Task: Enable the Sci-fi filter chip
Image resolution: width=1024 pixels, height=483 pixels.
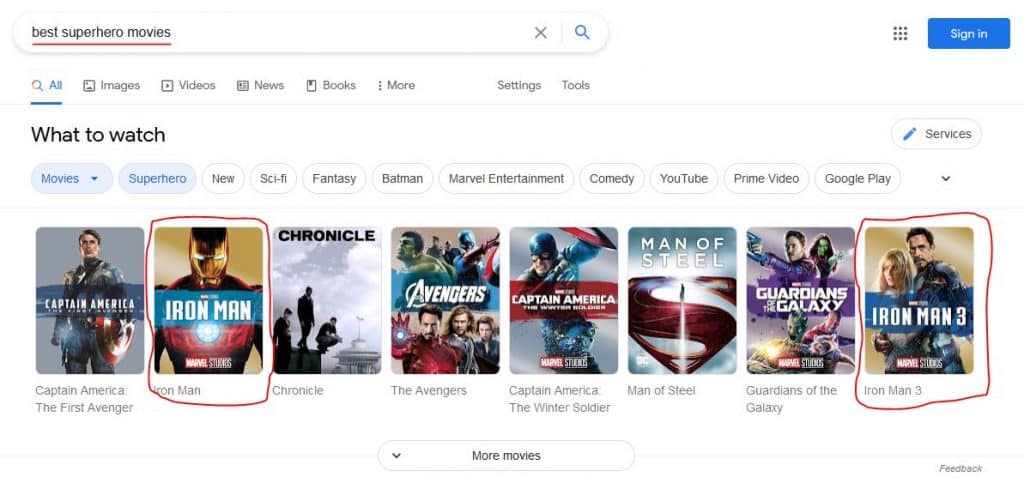Action: click(273, 179)
